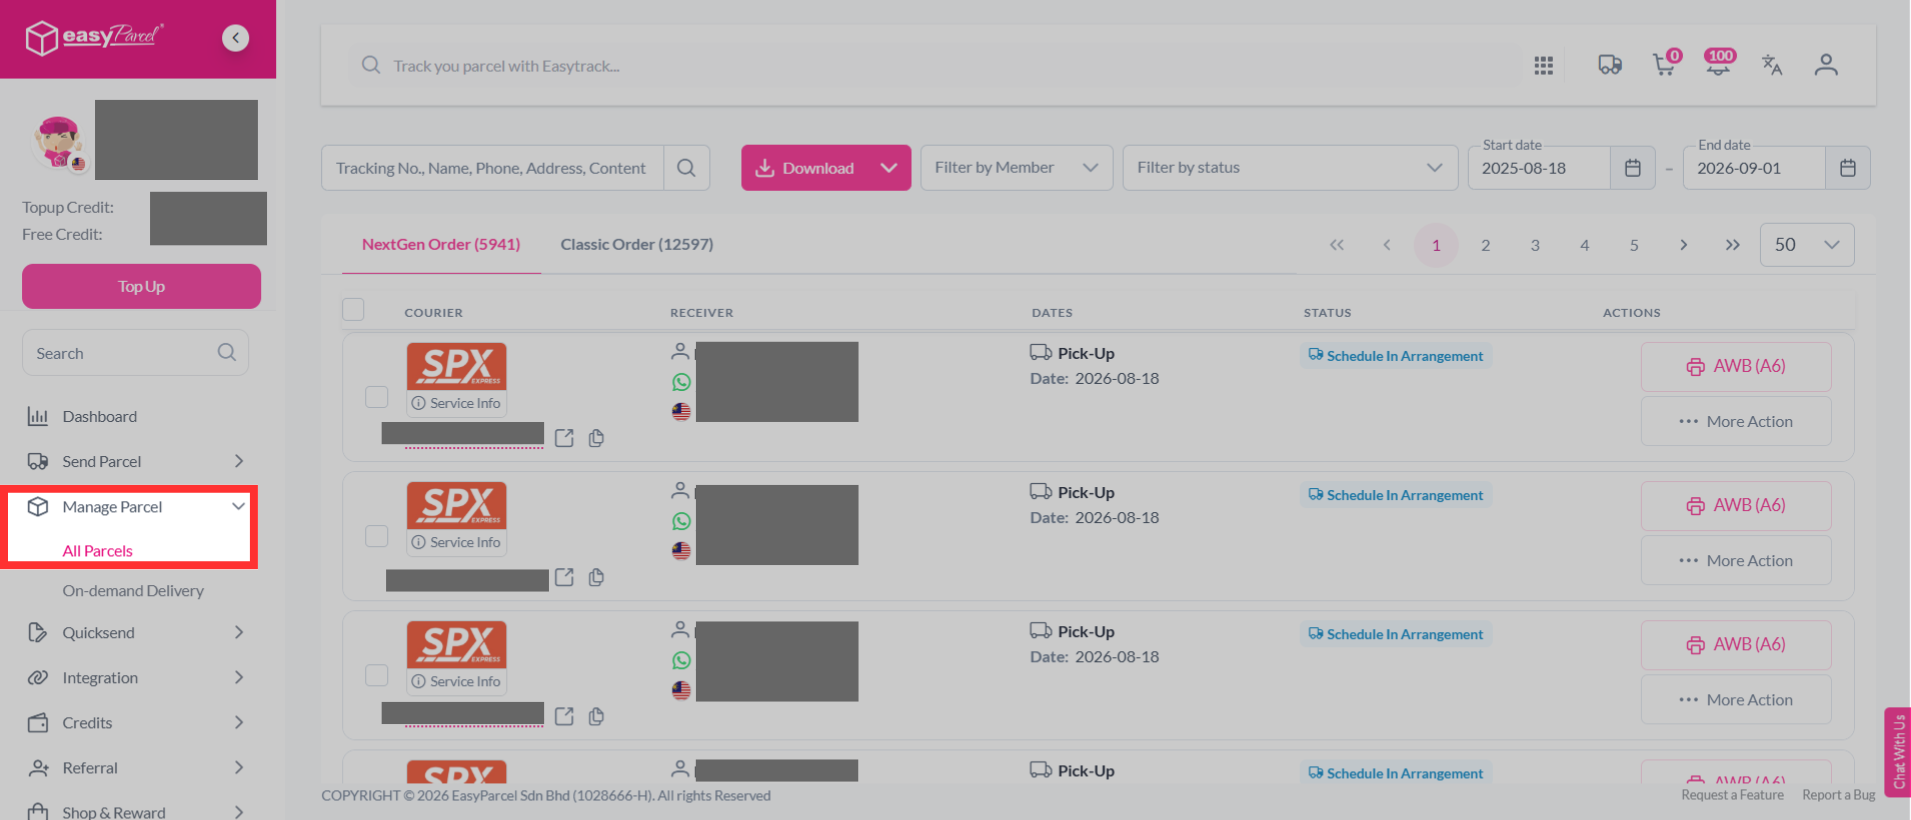Tick the checkbox of first SPX order

tap(376, 397)
